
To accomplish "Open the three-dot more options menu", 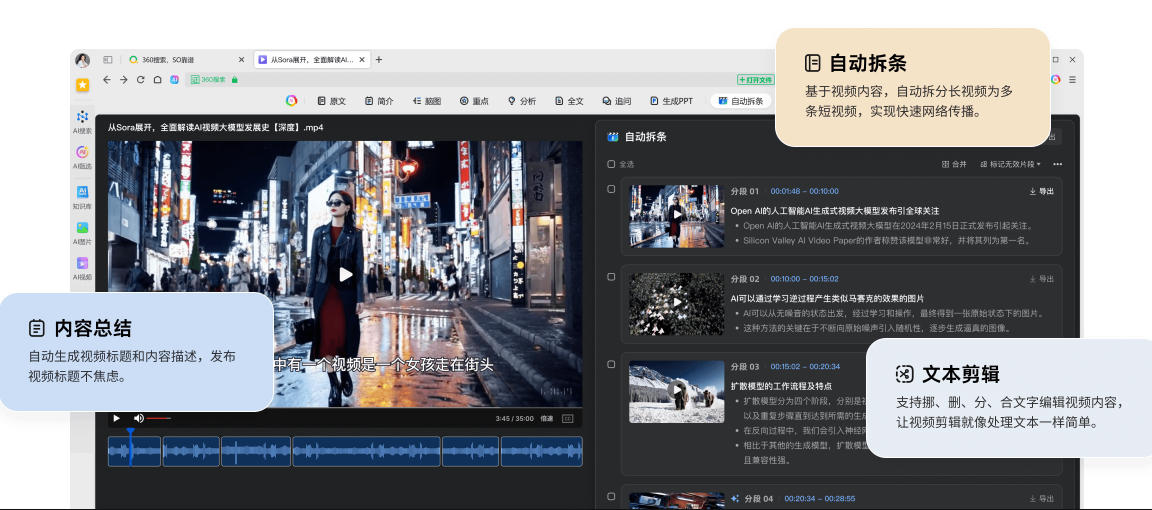I will point(1057,164).
